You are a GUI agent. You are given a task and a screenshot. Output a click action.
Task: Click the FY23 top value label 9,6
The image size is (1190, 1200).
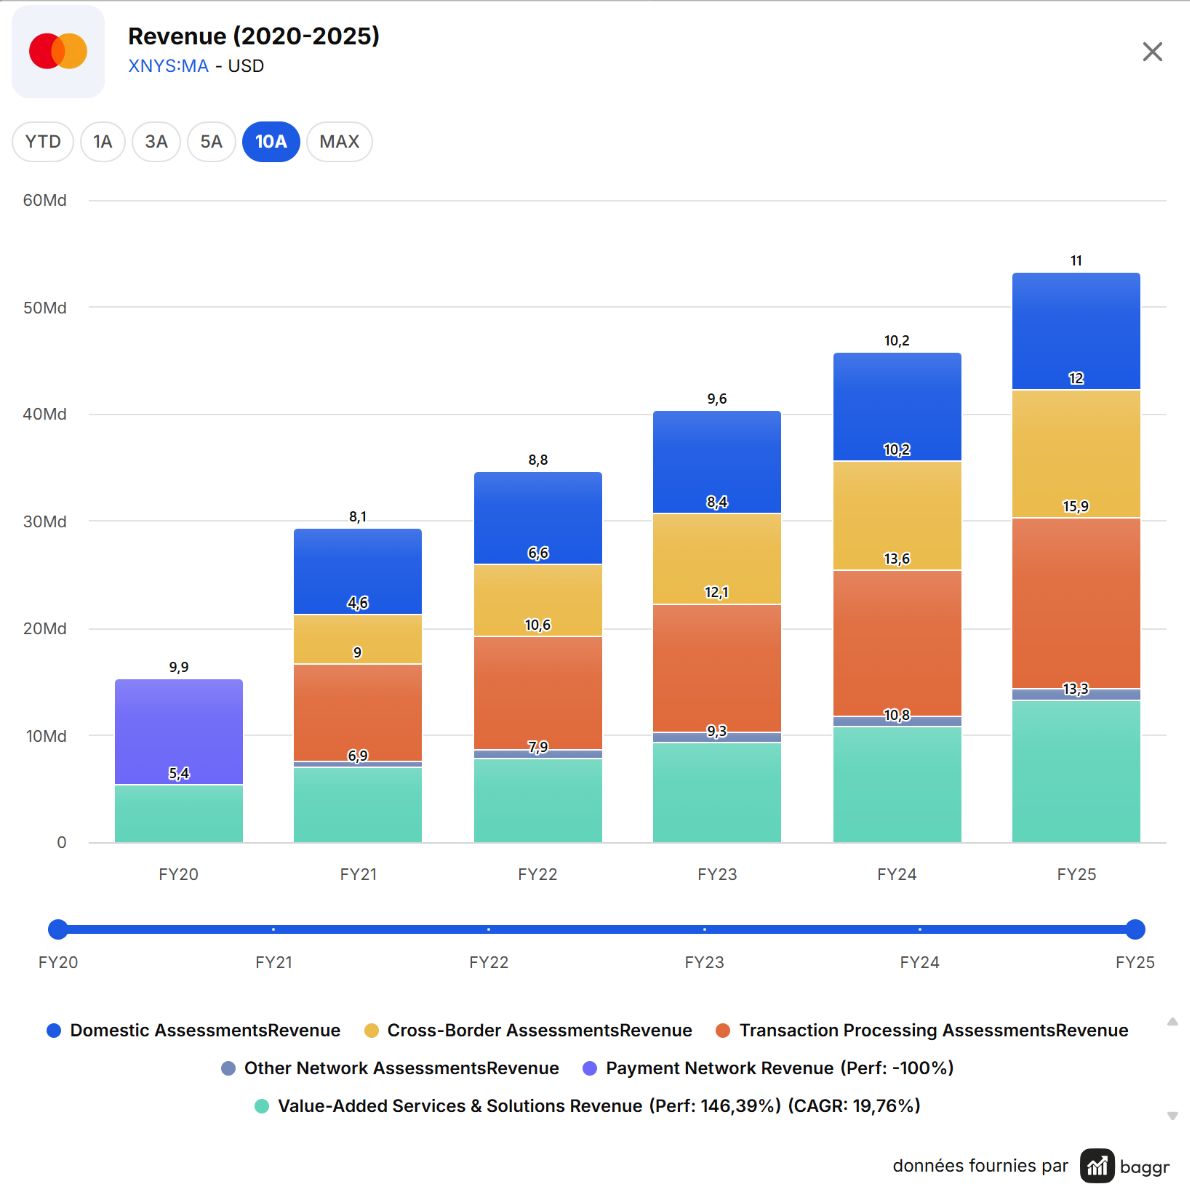click(x=717, y=399)
